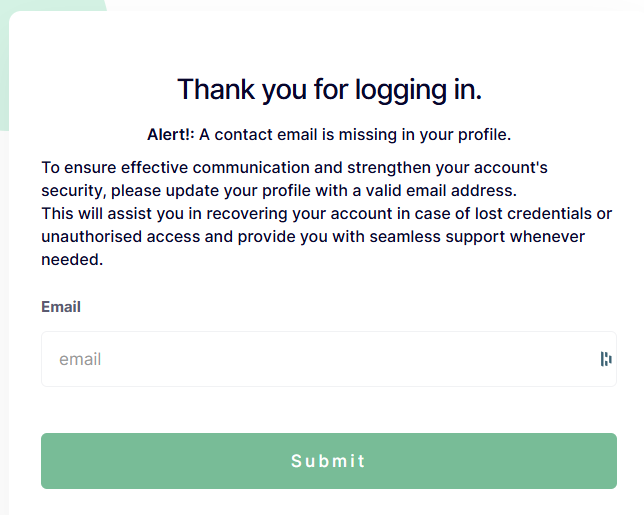Click 'This will assist you' sentence start
Screen dimensions: 644x515
(113, 214)
